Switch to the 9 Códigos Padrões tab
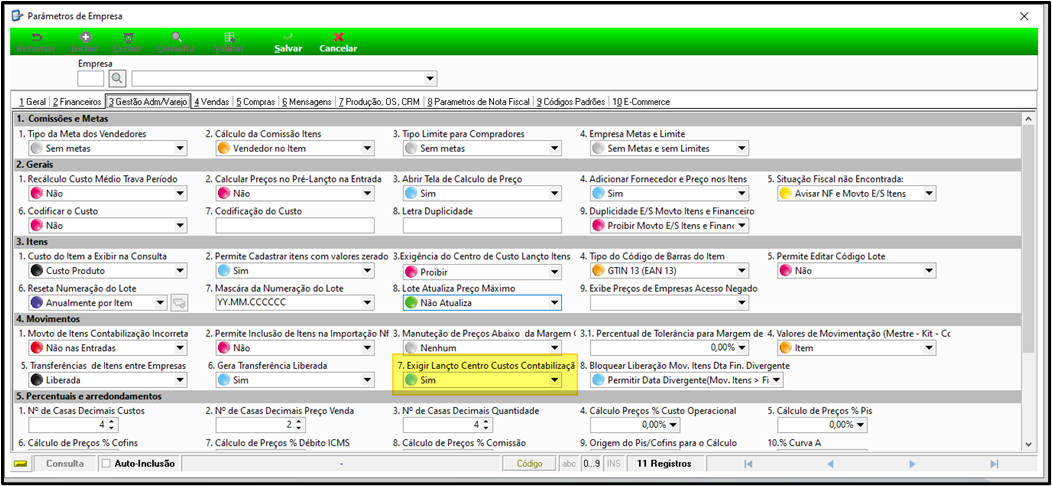1052x486 pixels. point(571,102)
